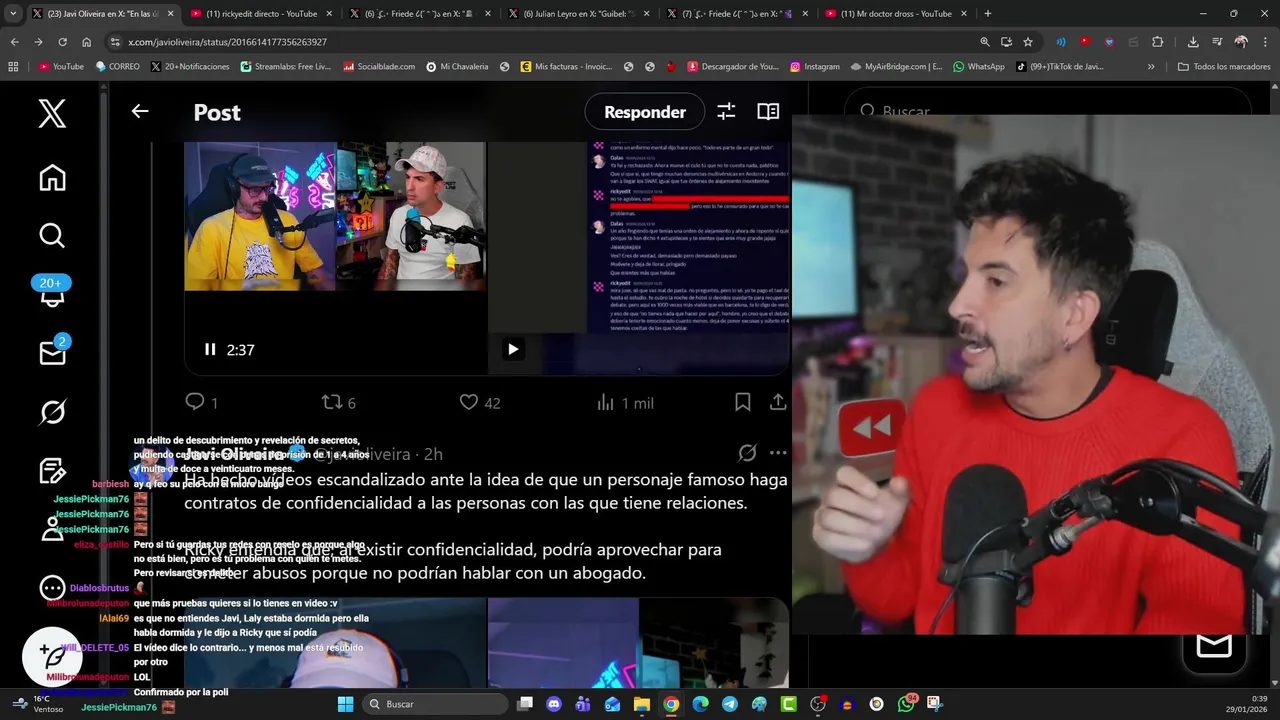Open the Todos los marcadores folder
1280x720 pixels.
click(1224, 66)
